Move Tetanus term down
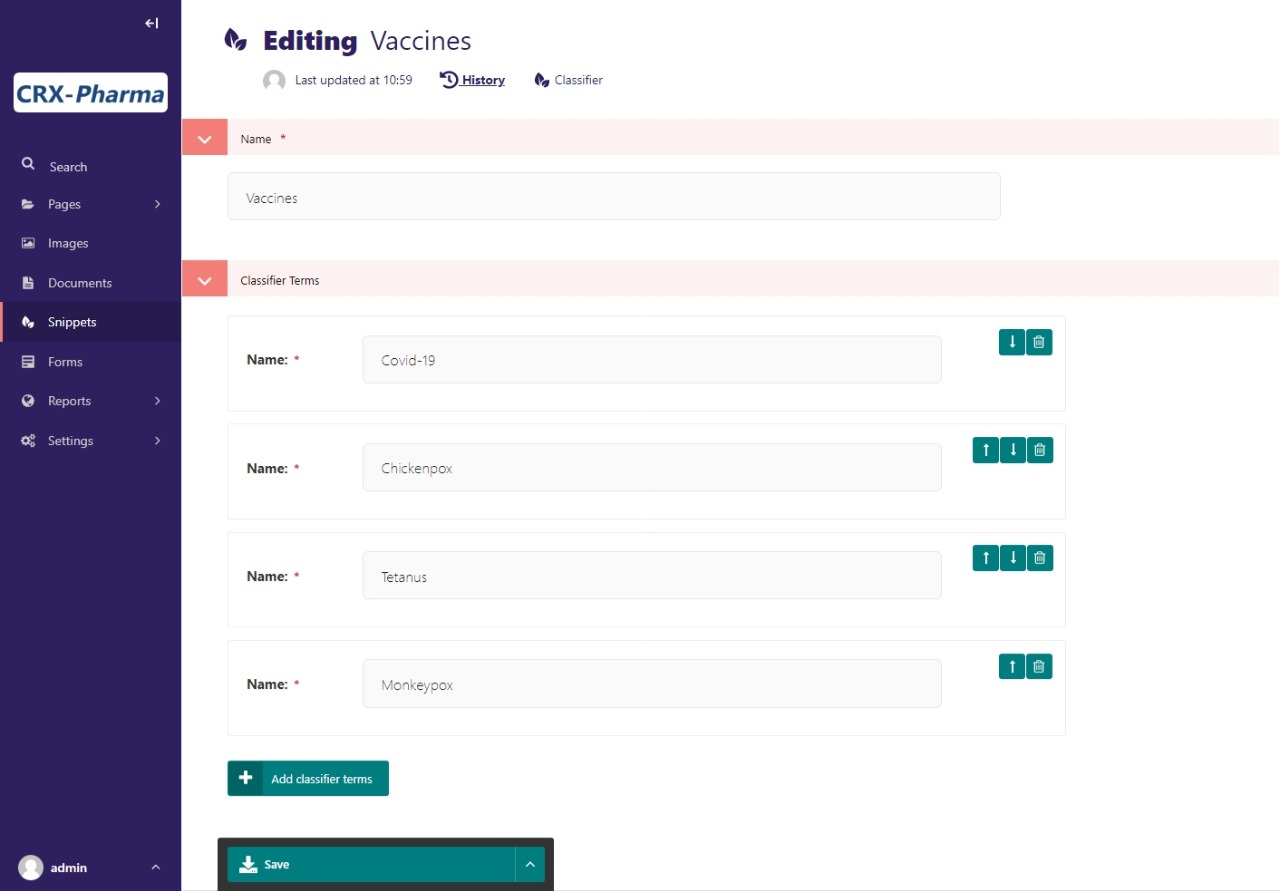 point(1013,558)
